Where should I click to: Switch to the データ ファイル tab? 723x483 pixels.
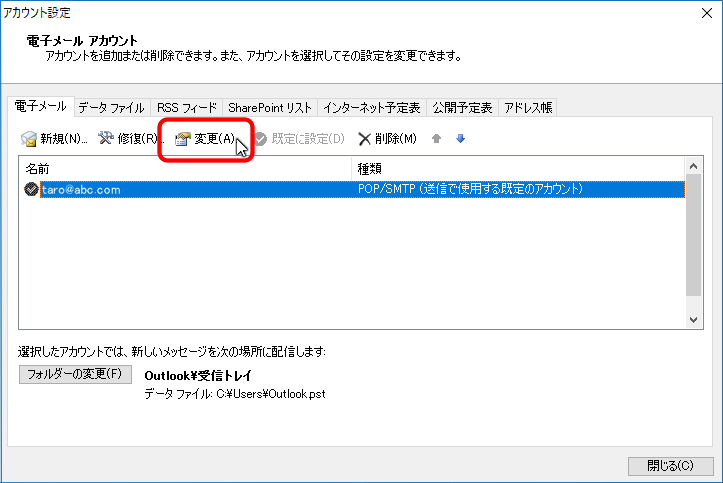click(x=111, y=108)
